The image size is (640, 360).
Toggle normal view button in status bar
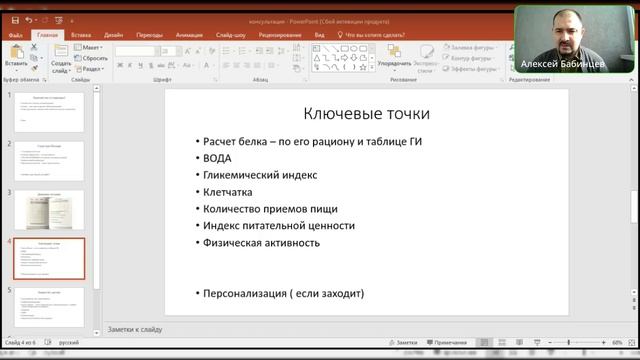click(x=484, y=342)
